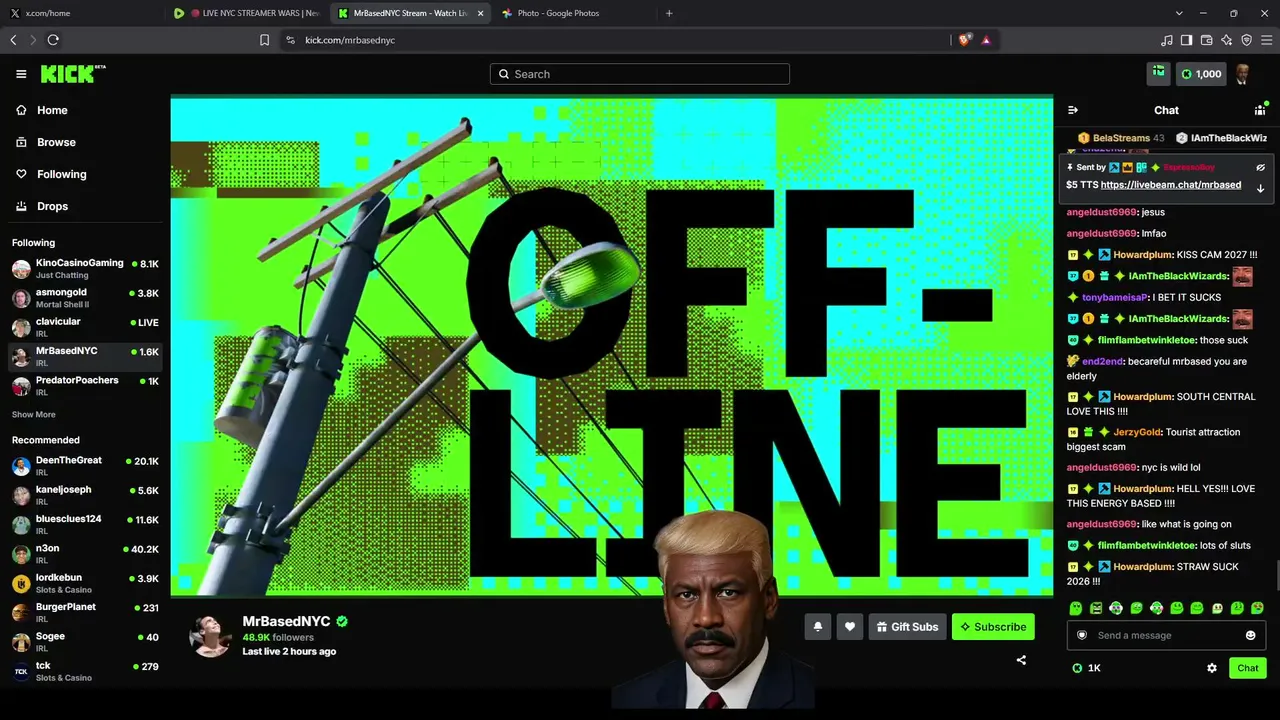1280x720 pixels.
Task: Toggle the browser sidebar panel
Action: pyautogui.click(x=1186, y=40)
